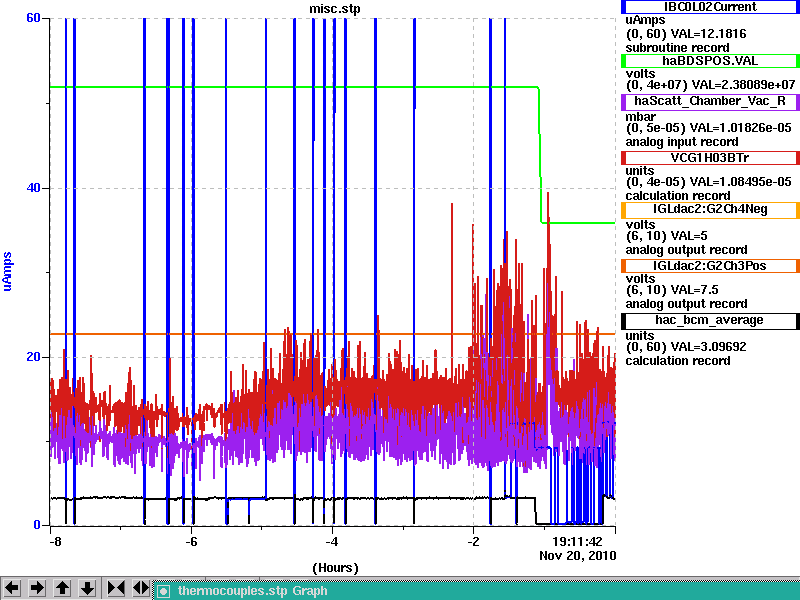Click the Nov 20, 2010 date label
Image resolution: width=800 pixels, height=600 pixels.
(578, 556)
